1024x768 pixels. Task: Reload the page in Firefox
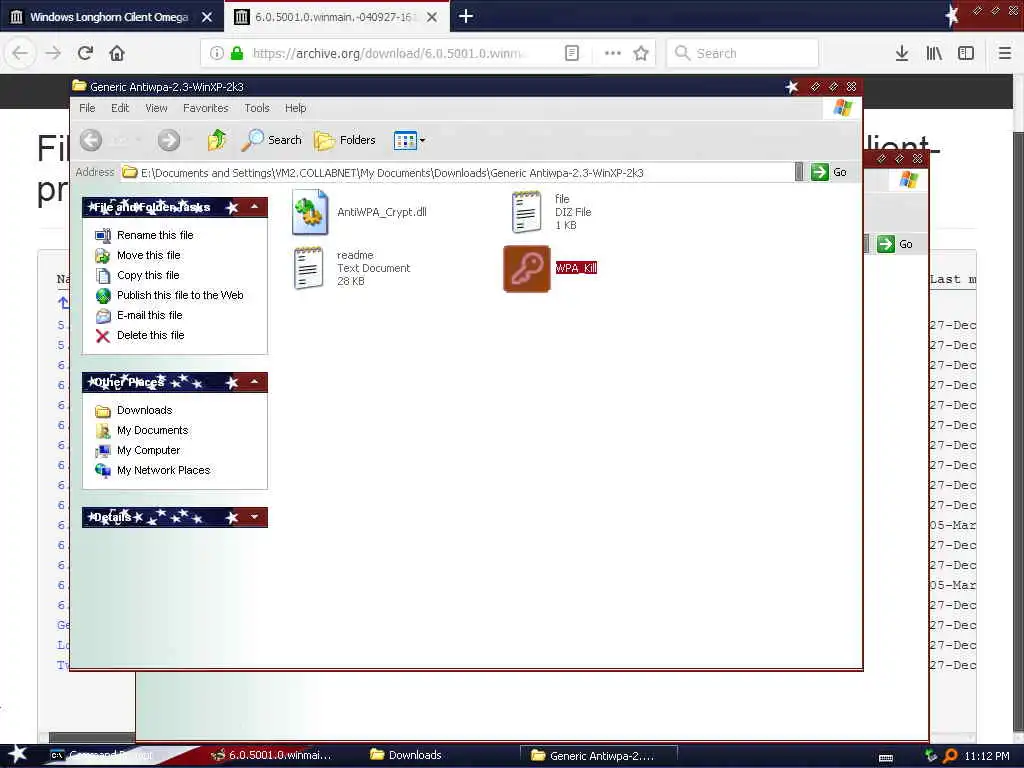tap(85, 53)
